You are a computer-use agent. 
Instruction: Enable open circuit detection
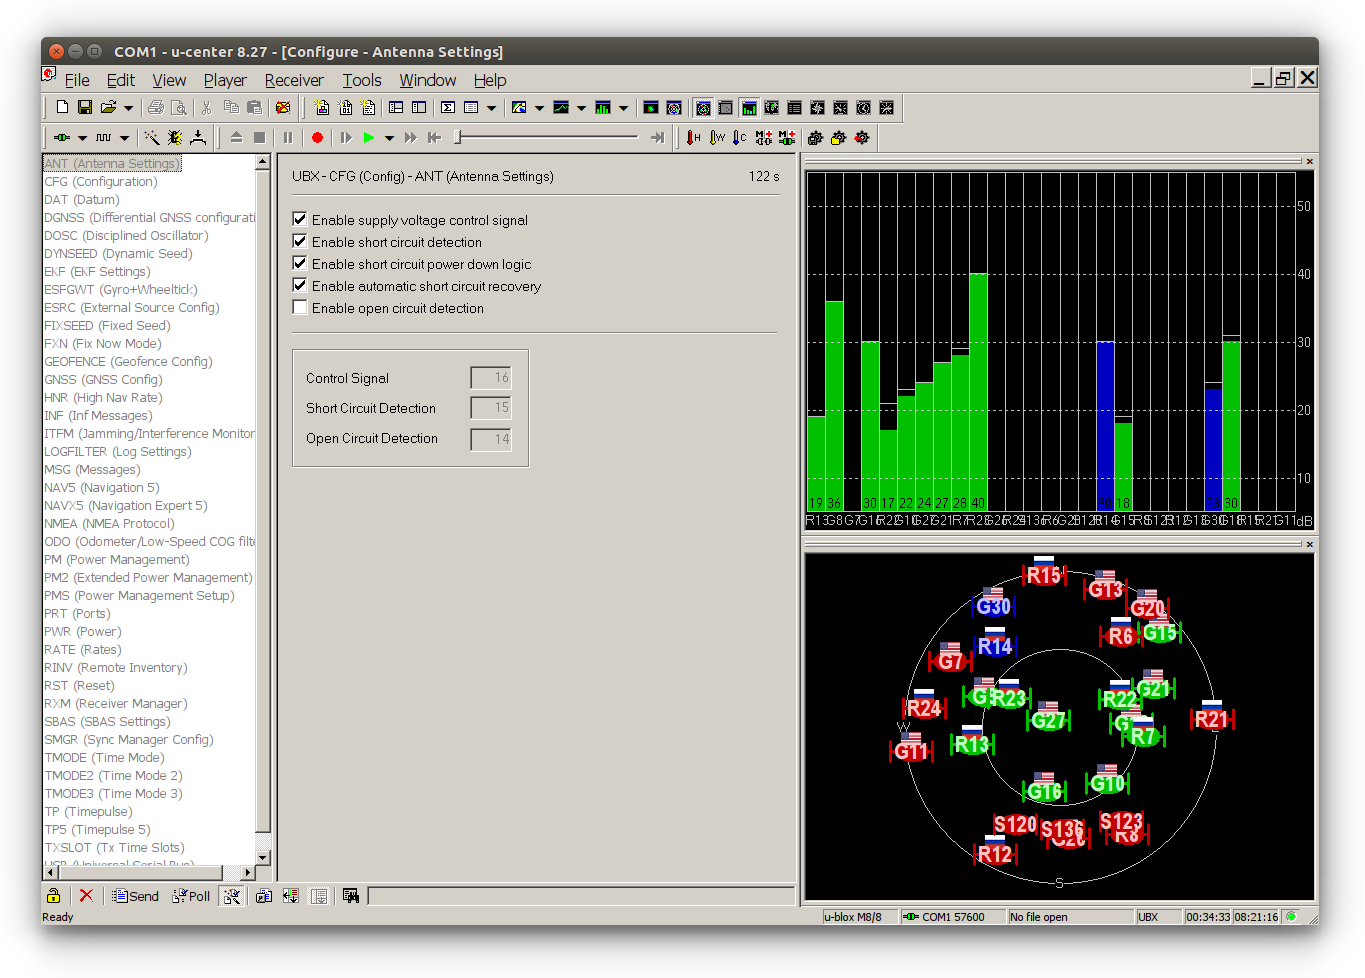point(300,307)
